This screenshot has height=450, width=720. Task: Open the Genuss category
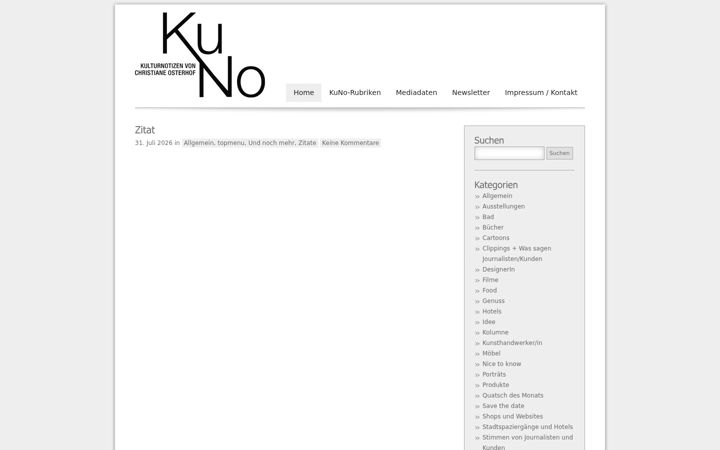(494, 301)
